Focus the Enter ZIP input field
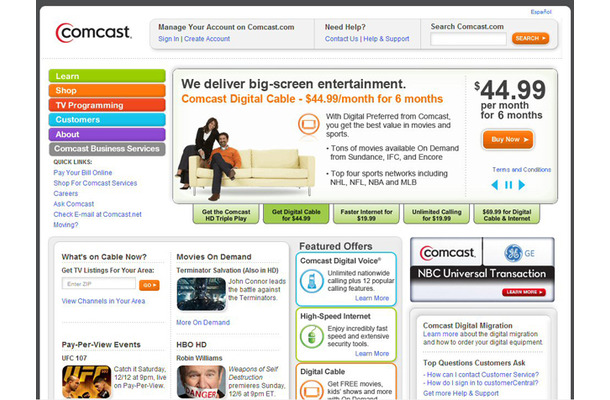Viewport: 610px width, 400px height. pyautogui.click(x=99, y=284)
